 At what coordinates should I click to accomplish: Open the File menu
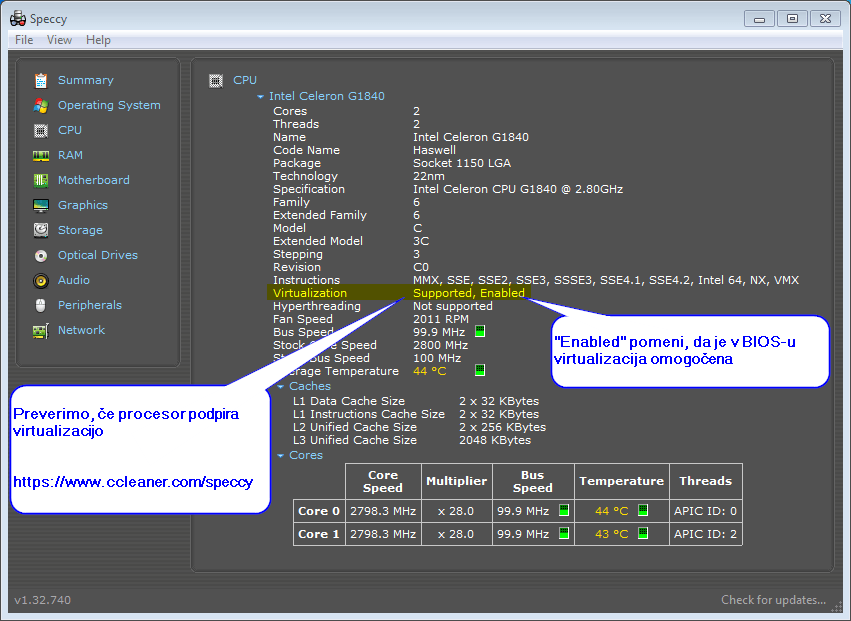pos(24,40)
